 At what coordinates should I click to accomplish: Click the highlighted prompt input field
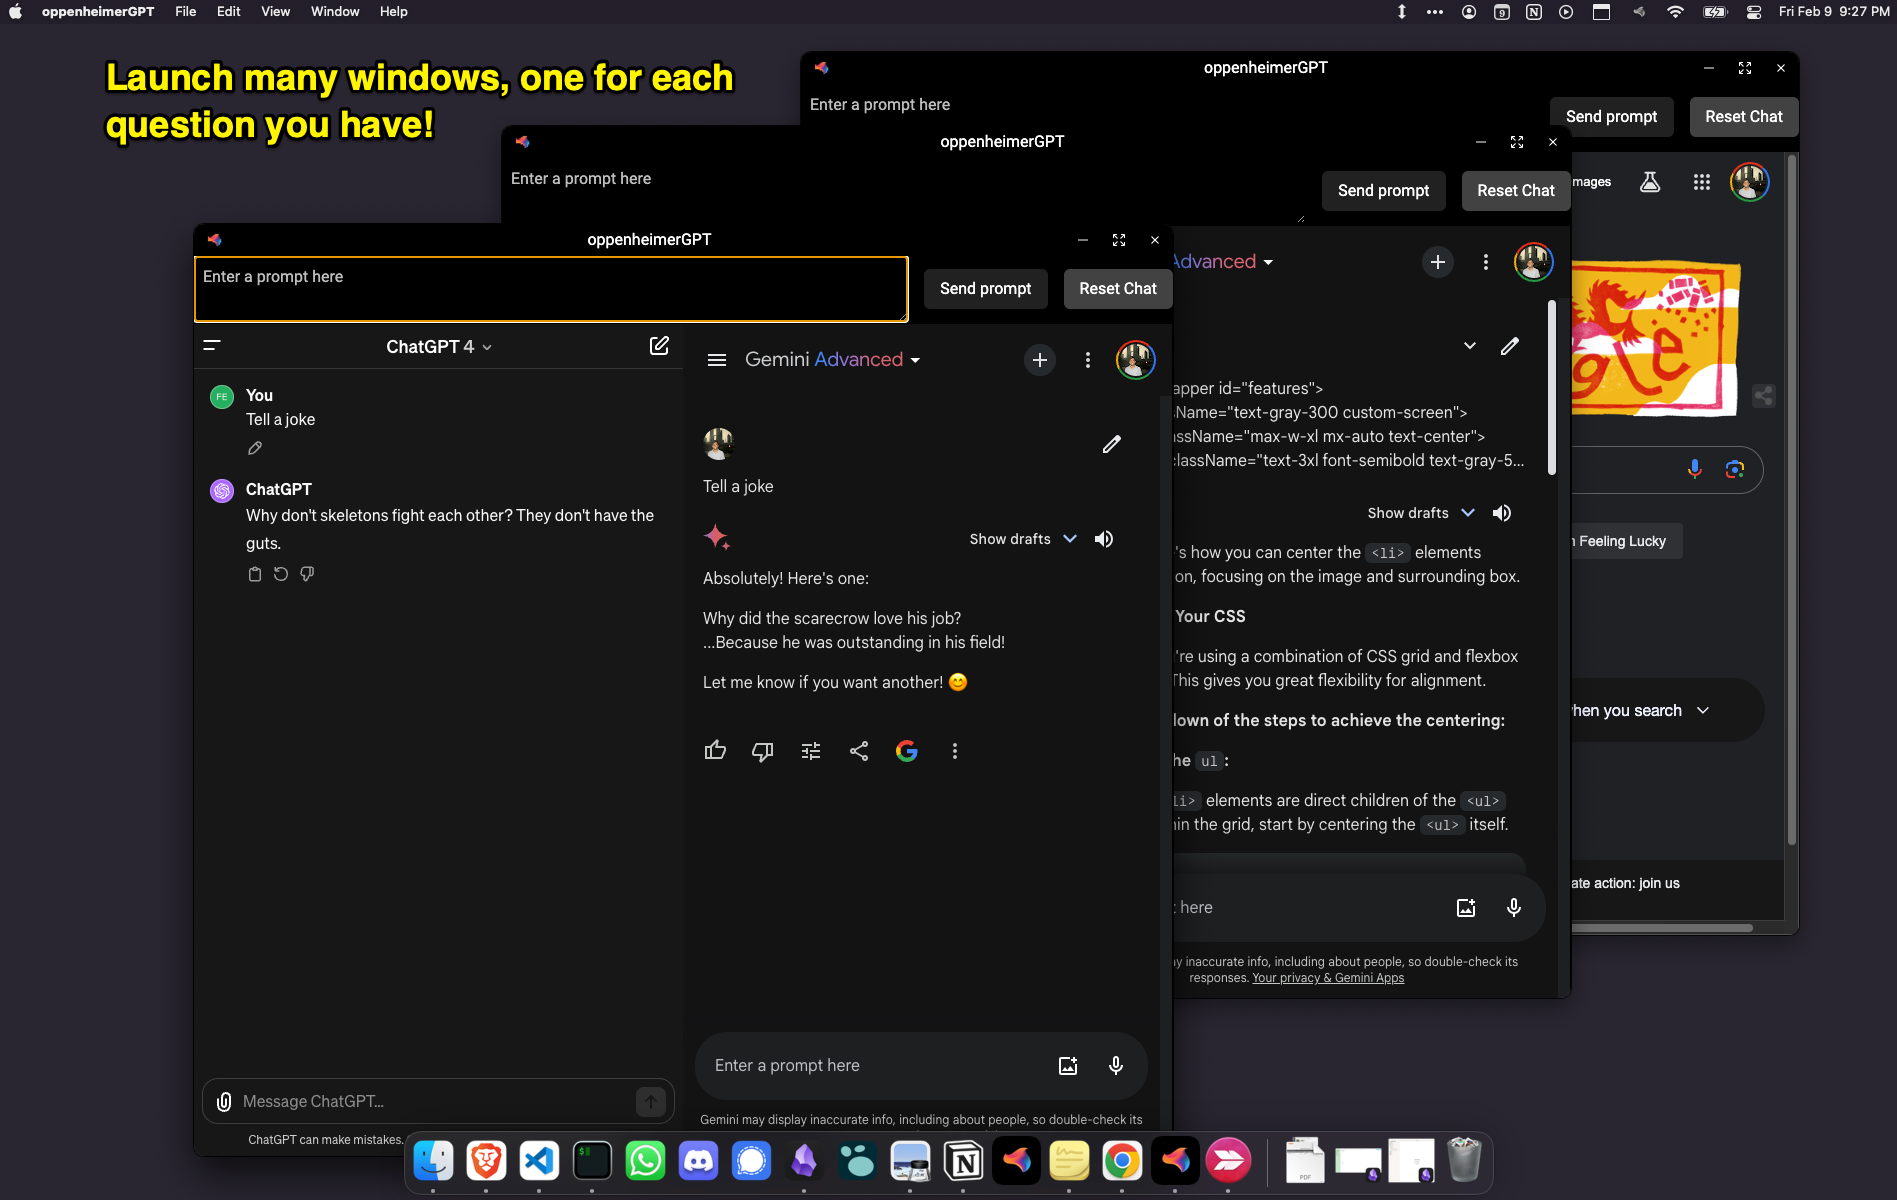pos(550,288)
